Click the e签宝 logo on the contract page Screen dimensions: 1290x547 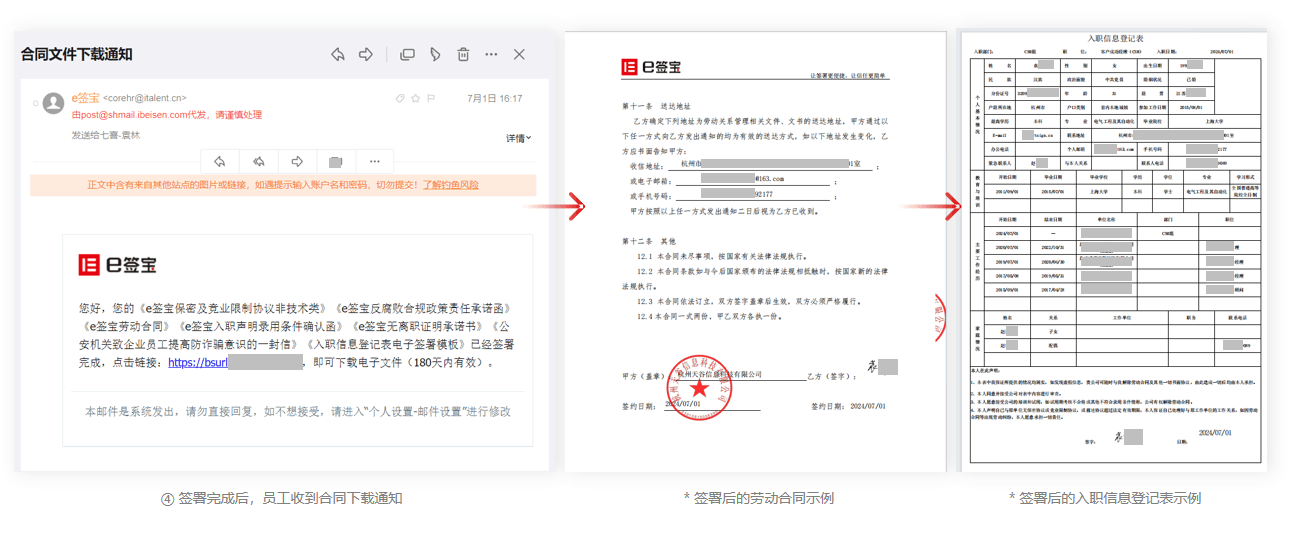pyautogui.click(x=651, y=67)
